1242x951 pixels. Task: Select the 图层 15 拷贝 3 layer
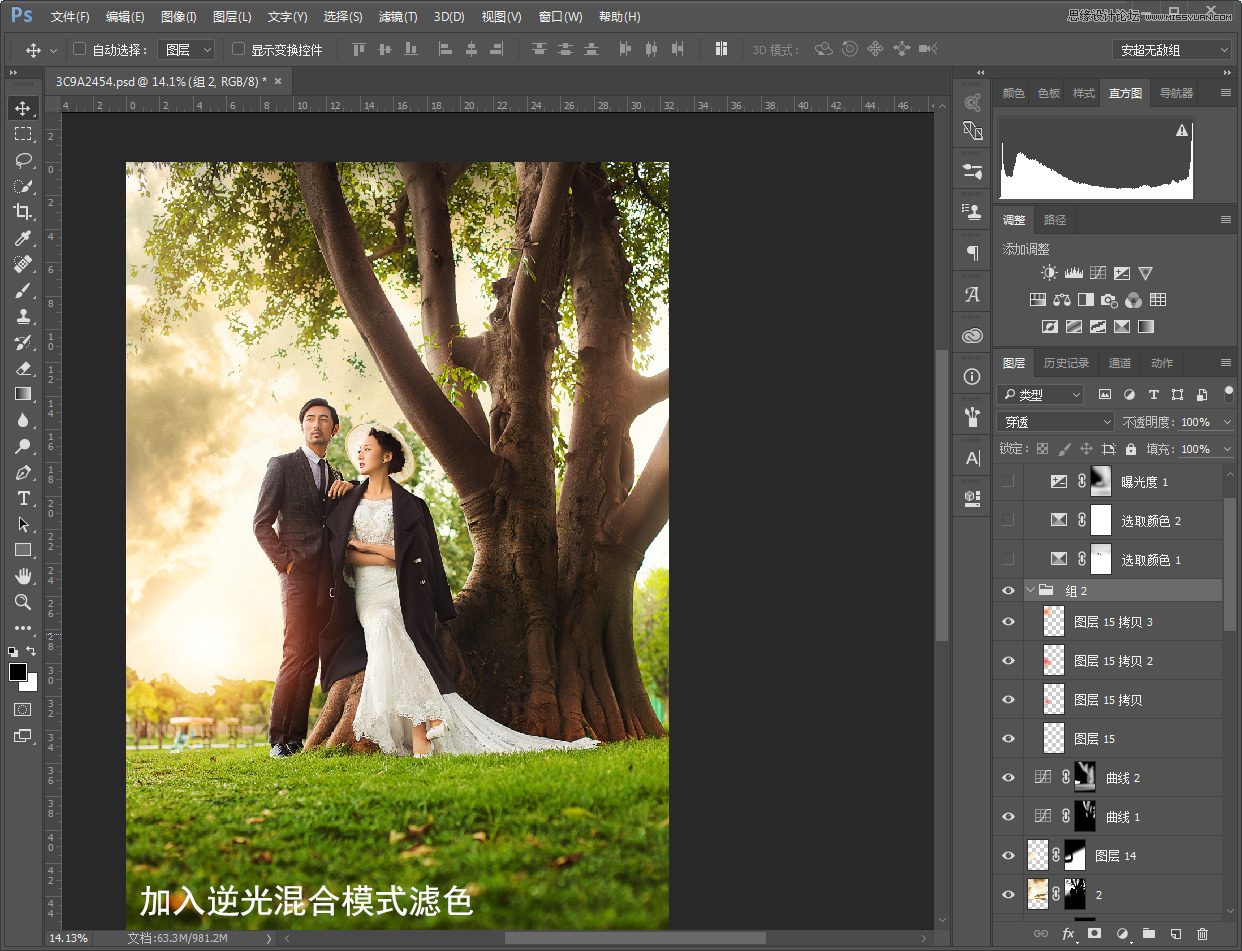click(1113, 622)
